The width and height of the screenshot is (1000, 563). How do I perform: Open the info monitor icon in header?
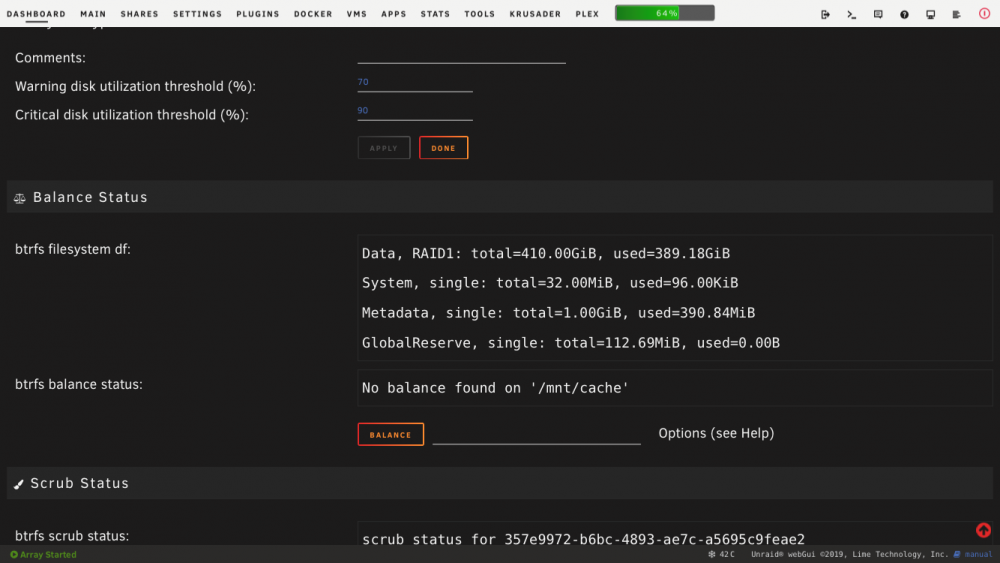coord(930,14)
